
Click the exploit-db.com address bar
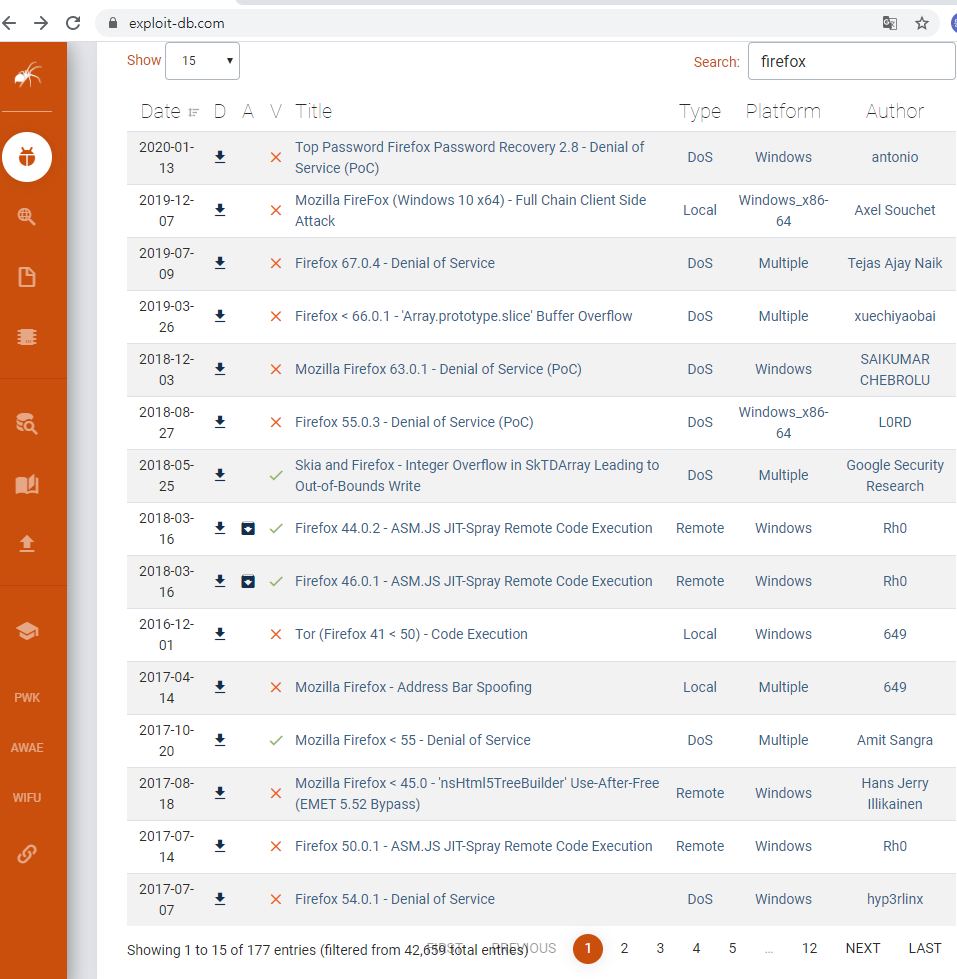(487, 23)
